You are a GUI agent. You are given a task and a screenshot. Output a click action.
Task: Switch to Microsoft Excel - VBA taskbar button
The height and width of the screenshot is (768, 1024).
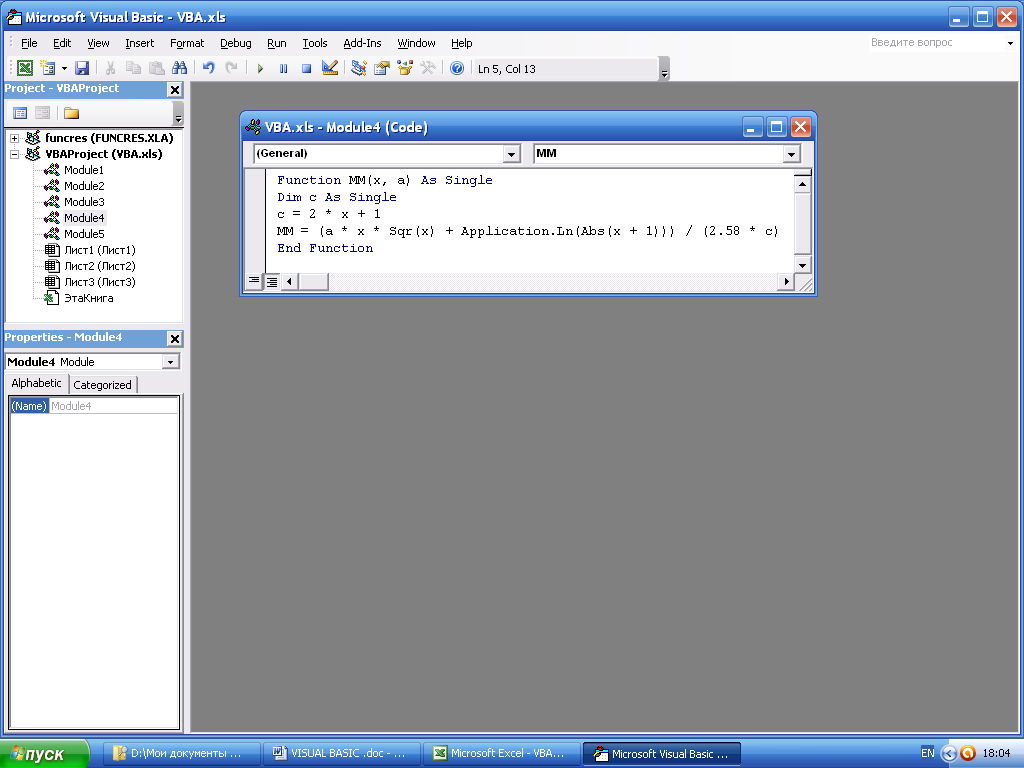(502, 754)
